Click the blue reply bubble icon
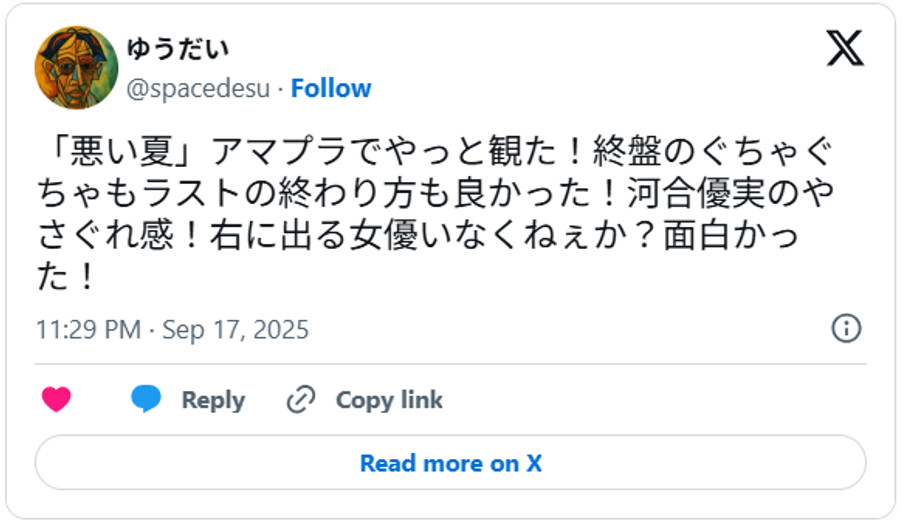902x527 pixels. coord(146,400)
